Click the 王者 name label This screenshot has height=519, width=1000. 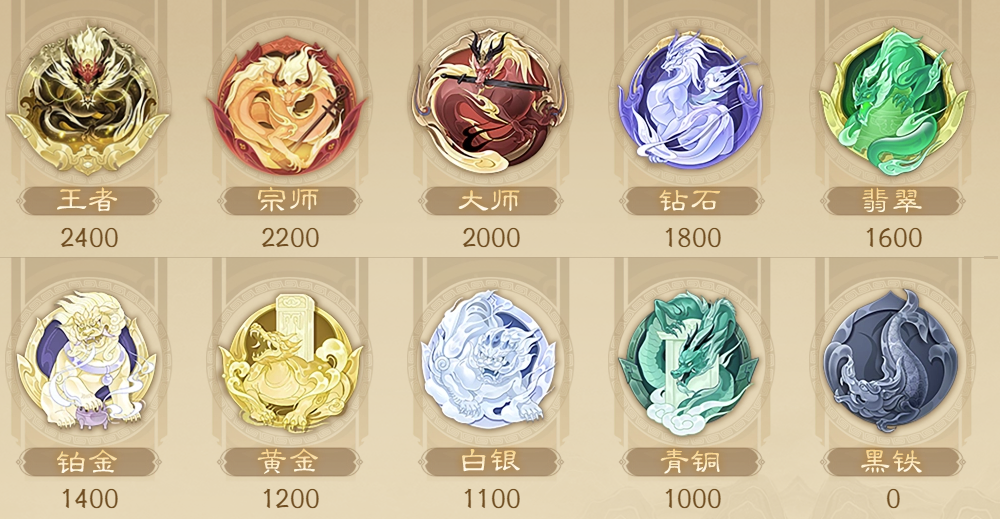88,201
